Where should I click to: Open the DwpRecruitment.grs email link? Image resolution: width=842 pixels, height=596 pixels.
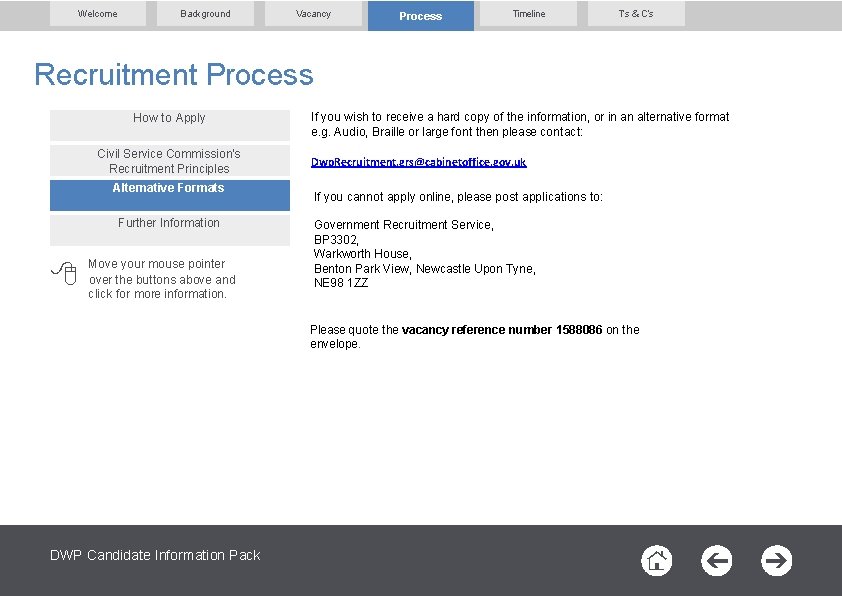(x=418, y=162)
